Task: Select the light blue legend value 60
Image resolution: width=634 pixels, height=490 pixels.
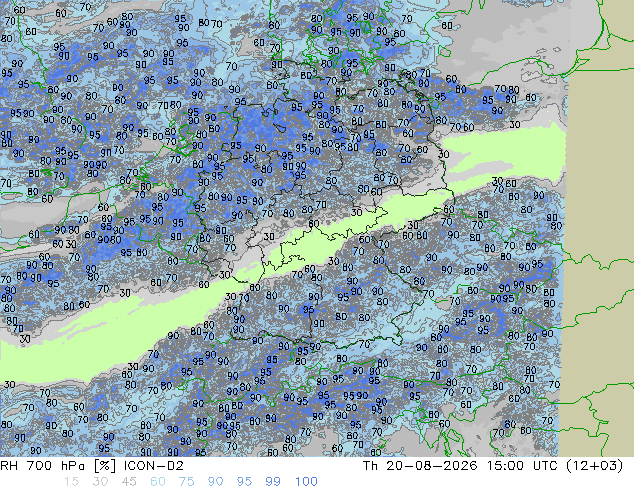Action: [158, 482]
